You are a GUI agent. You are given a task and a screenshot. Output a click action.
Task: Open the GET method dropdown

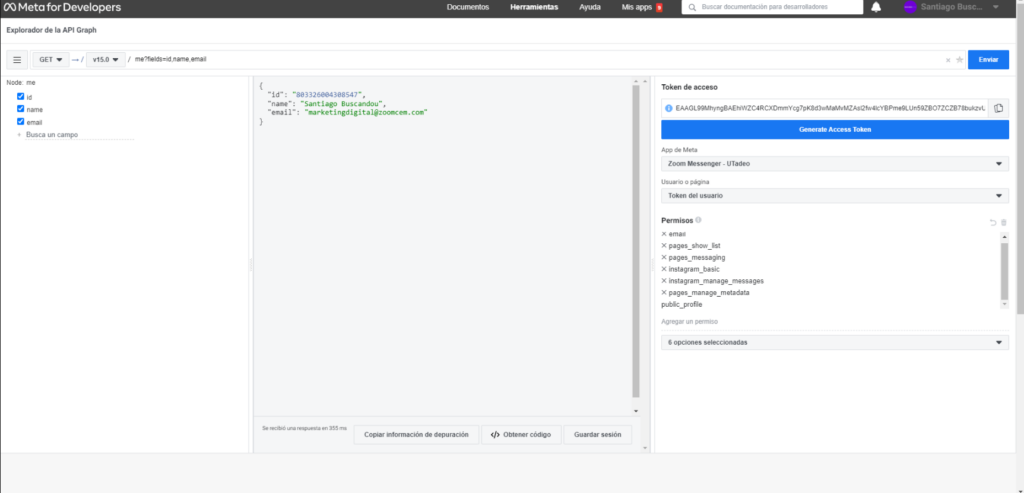(52, 60)
